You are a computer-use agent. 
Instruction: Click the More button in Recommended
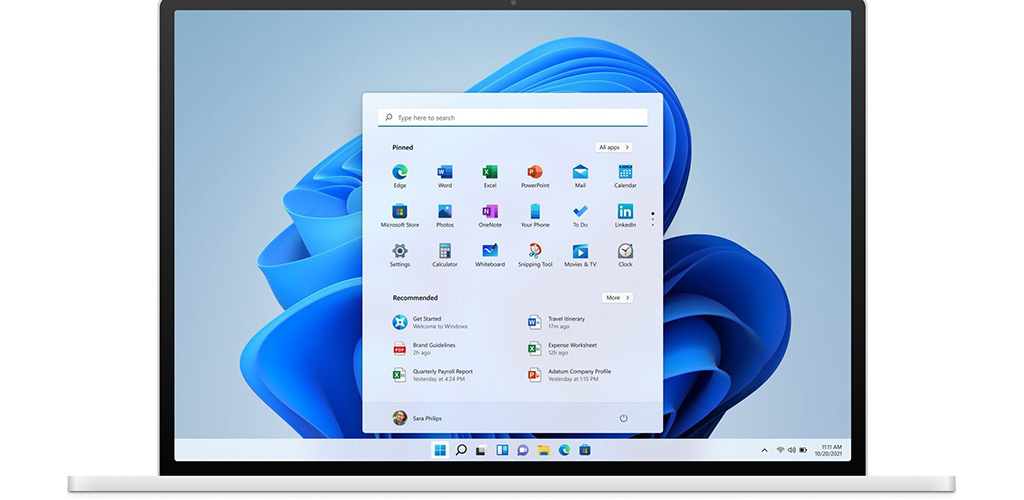617,298
